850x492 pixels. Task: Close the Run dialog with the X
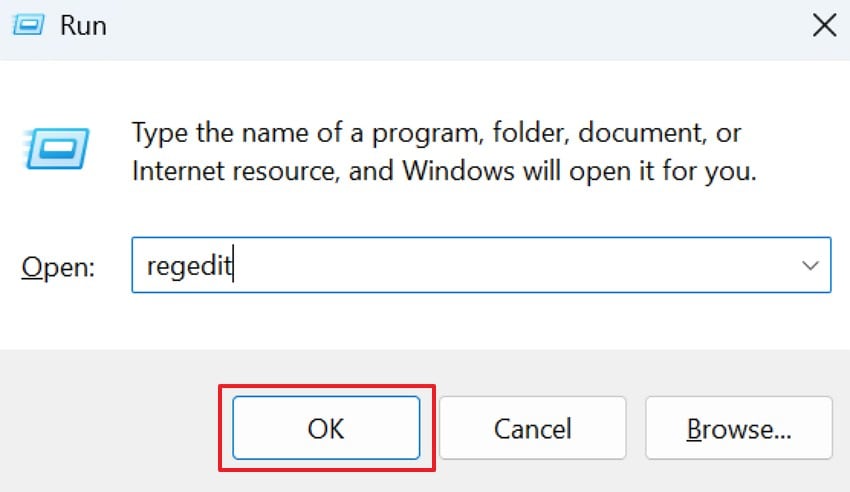click(x=824, y=26)
